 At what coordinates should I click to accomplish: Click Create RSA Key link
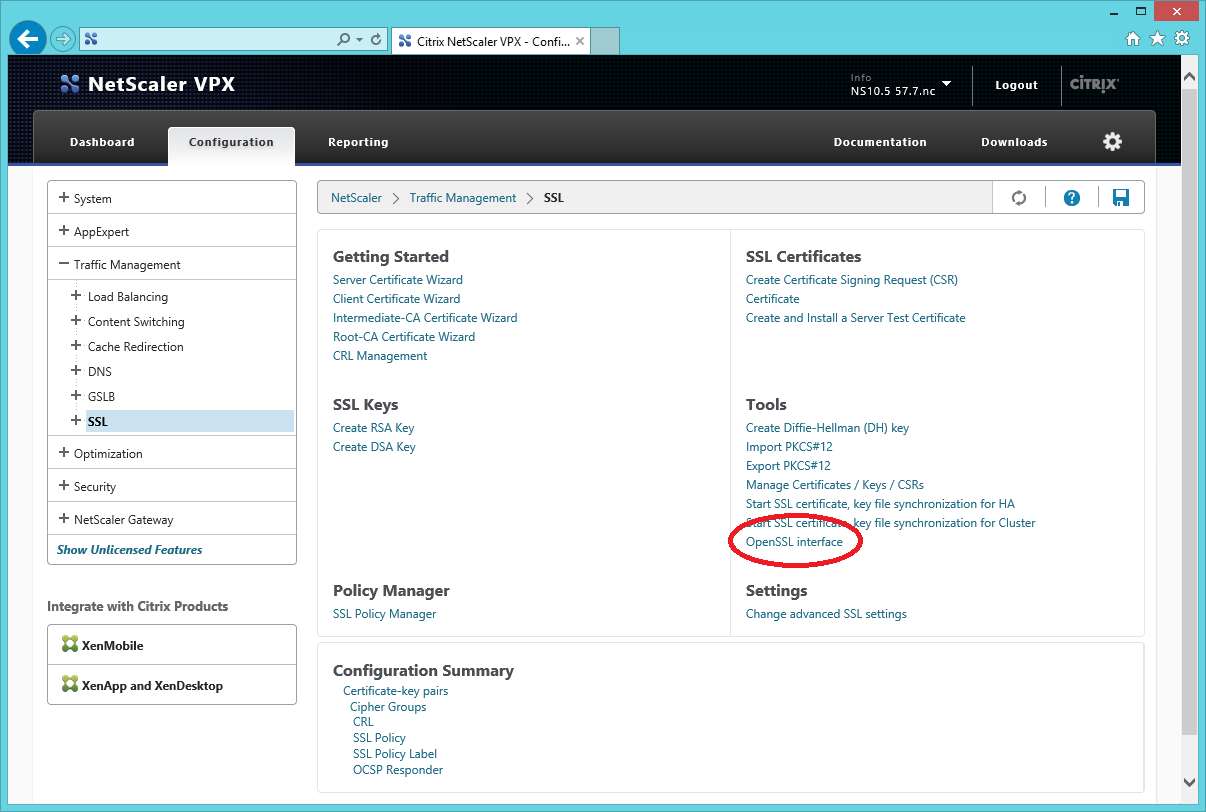pyautogui.click(x=374, y=428)
